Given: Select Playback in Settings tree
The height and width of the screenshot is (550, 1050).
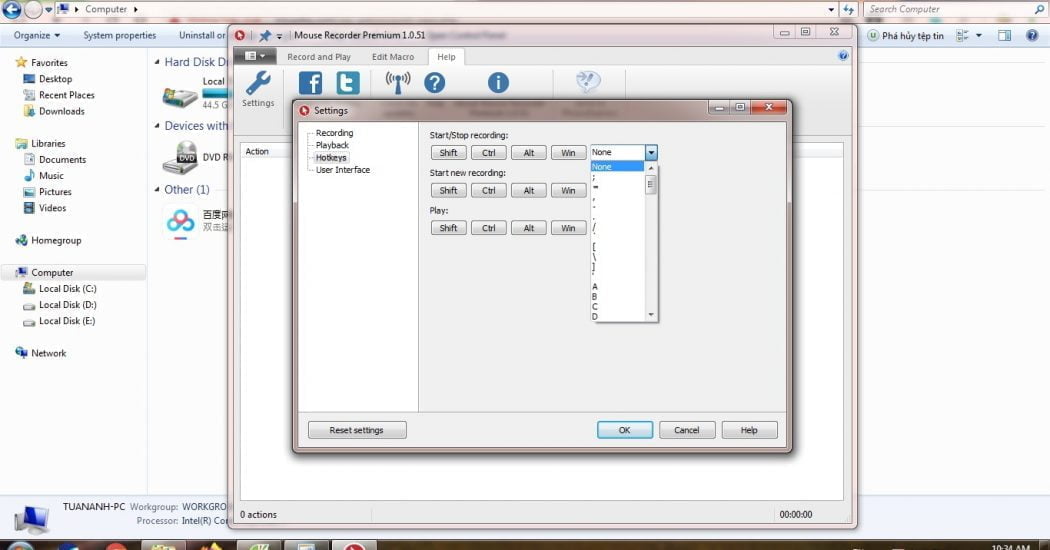Looking at the screenshot, I should [332, 145].
